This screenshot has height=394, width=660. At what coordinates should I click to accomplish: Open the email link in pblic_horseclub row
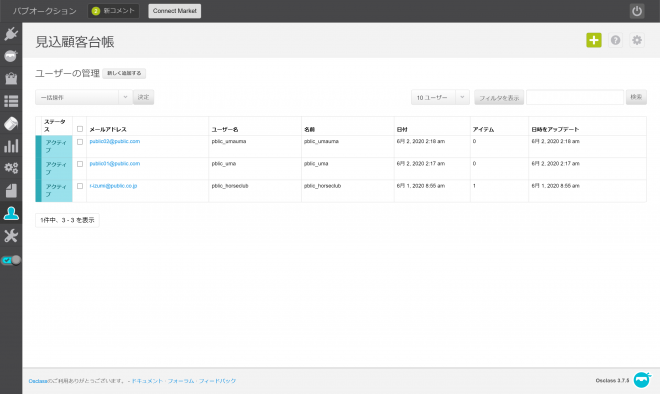(x=113, y=186)
